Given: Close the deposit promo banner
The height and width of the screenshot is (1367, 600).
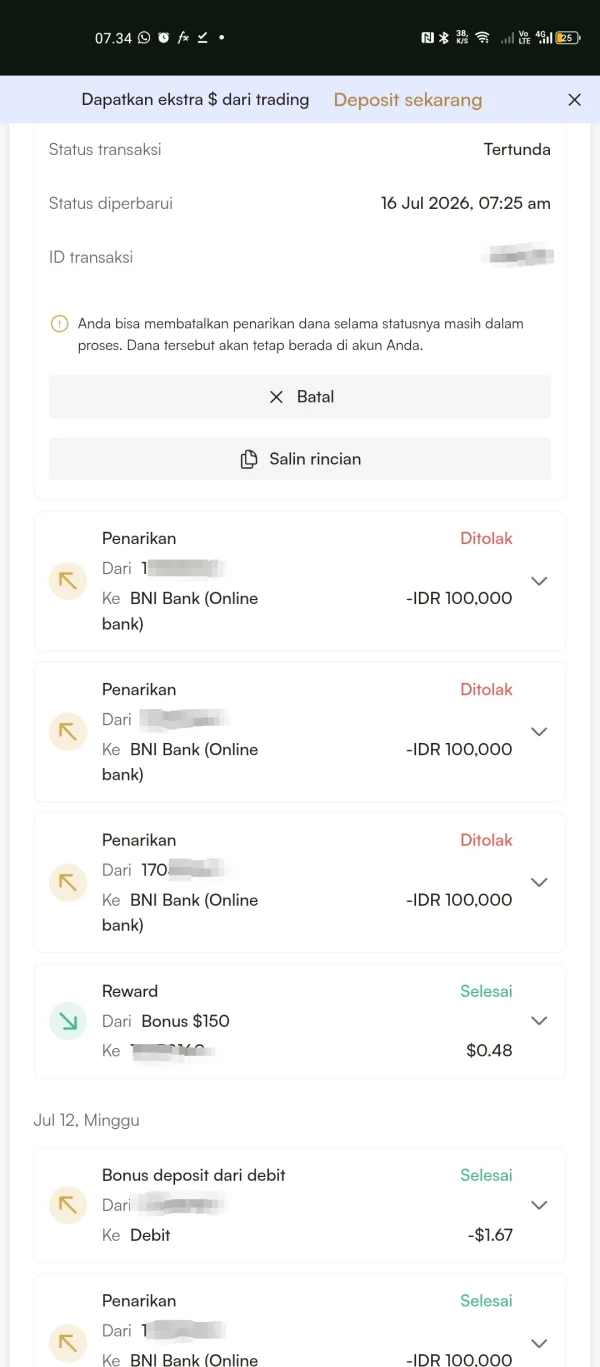Looking at the screenshot, I should click(574, 100).
